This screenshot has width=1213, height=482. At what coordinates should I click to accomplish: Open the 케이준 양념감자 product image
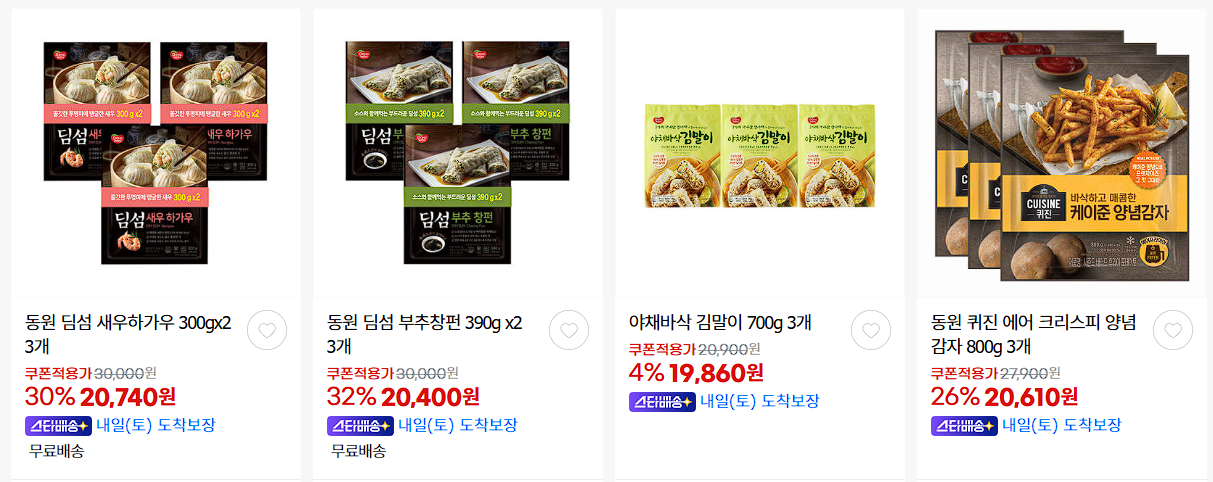click(x=1061, y=155)
